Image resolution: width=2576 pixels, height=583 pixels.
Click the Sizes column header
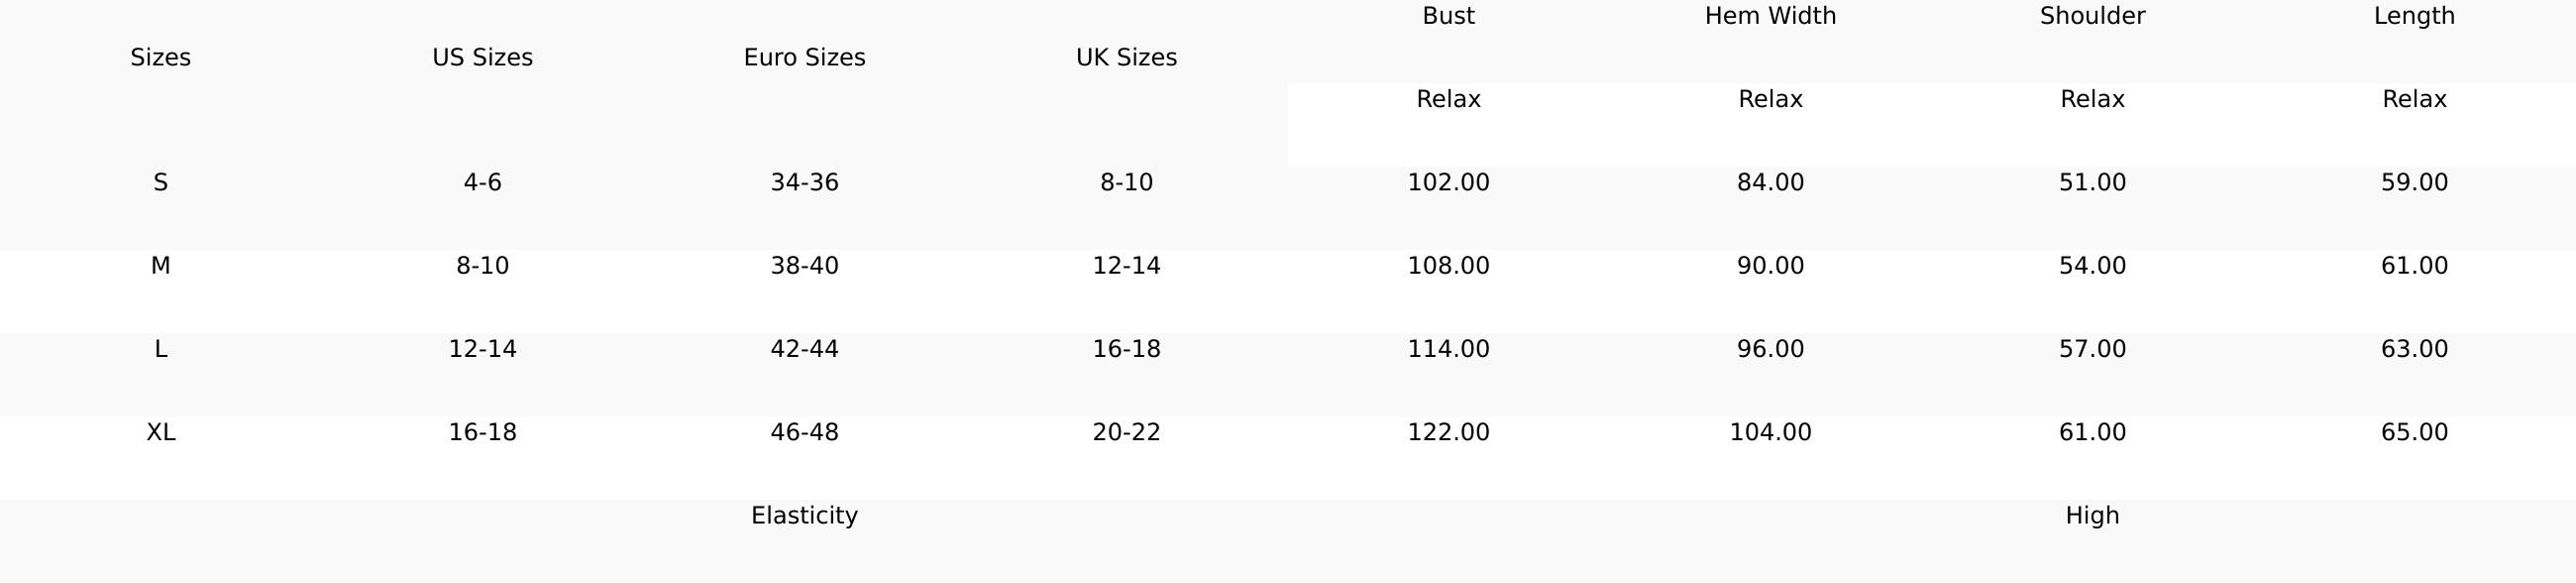coord(160,58)
